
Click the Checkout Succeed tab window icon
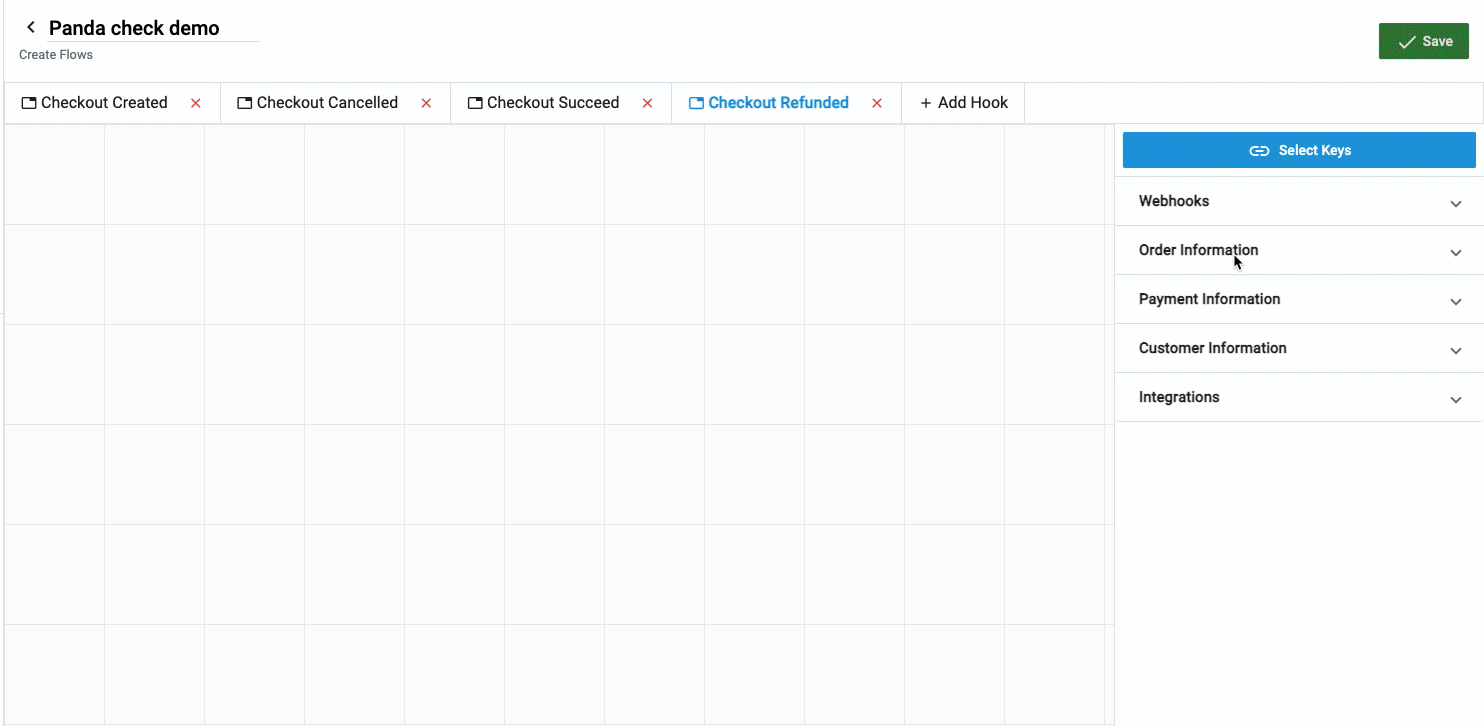click(475, 103)
